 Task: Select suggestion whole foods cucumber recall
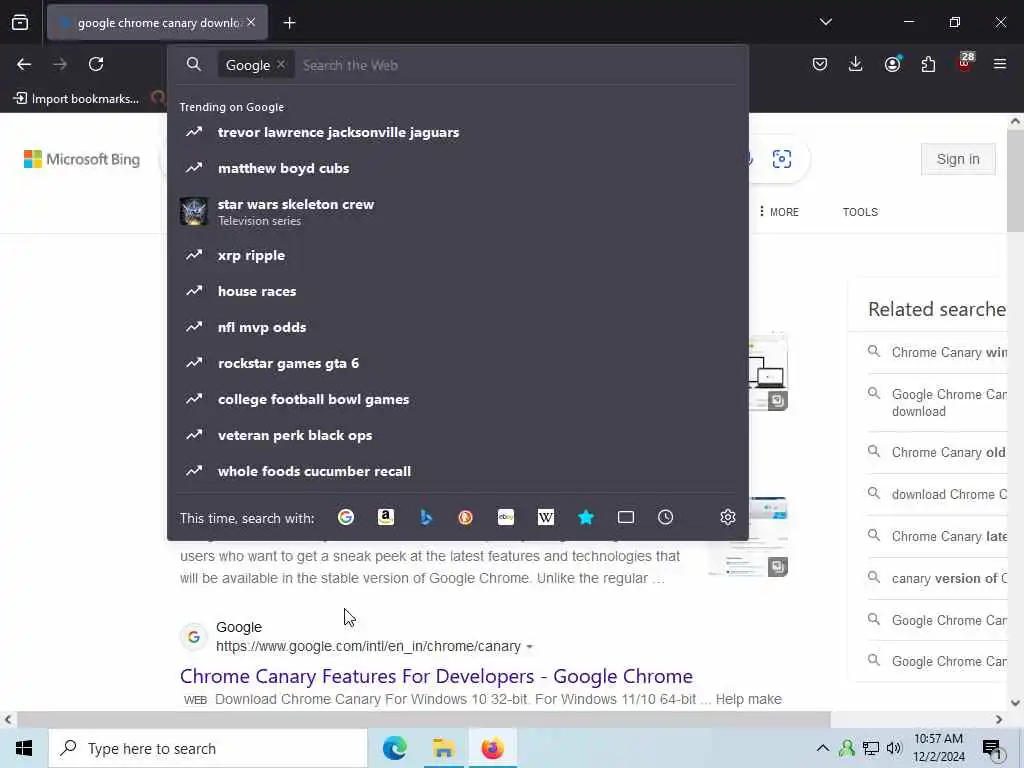tap(458, 471)
